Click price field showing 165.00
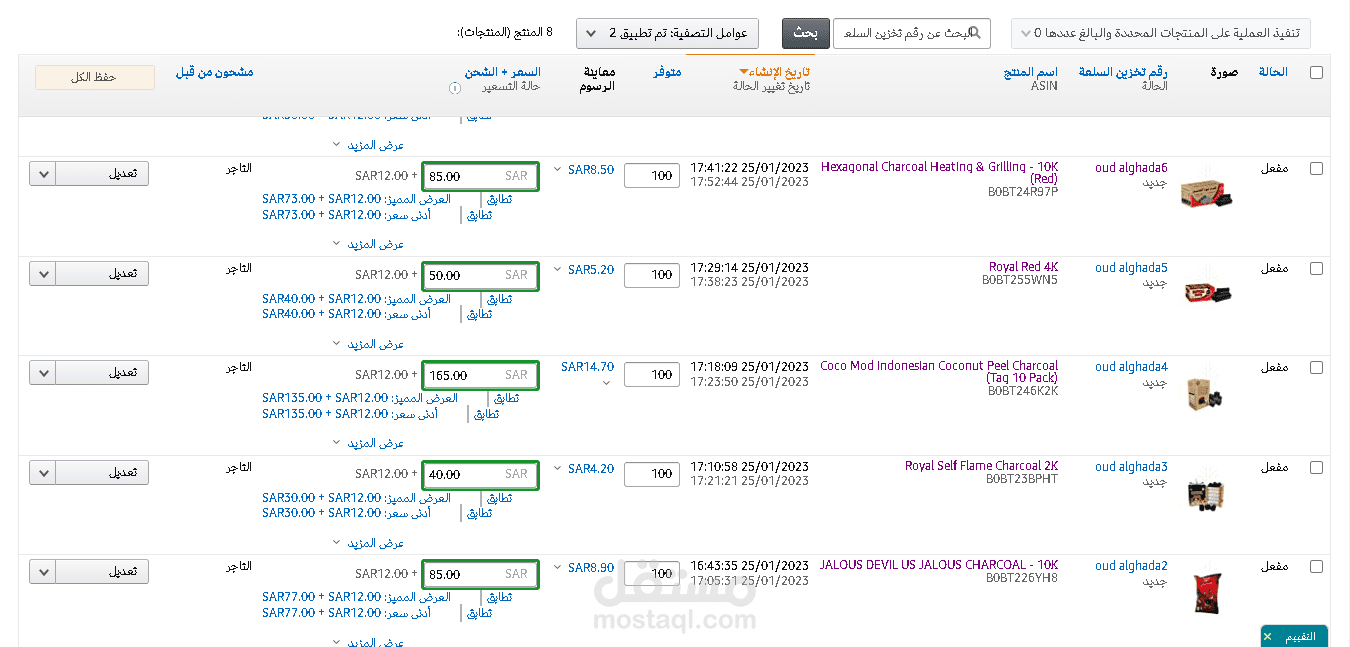 480,375
